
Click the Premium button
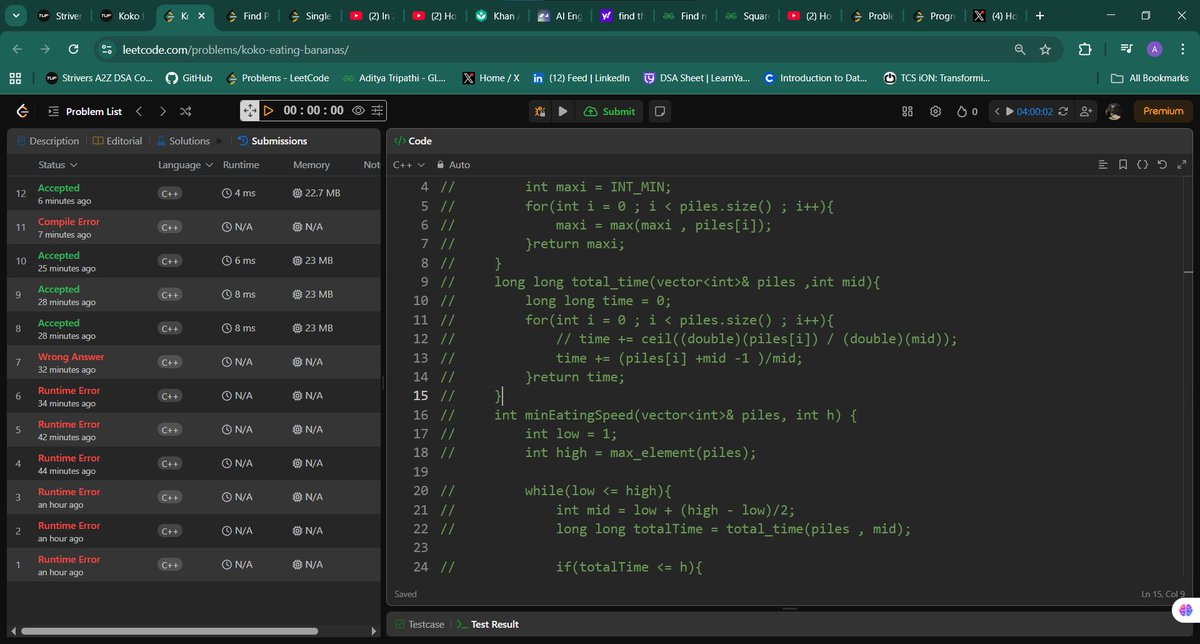point(1163,111)
